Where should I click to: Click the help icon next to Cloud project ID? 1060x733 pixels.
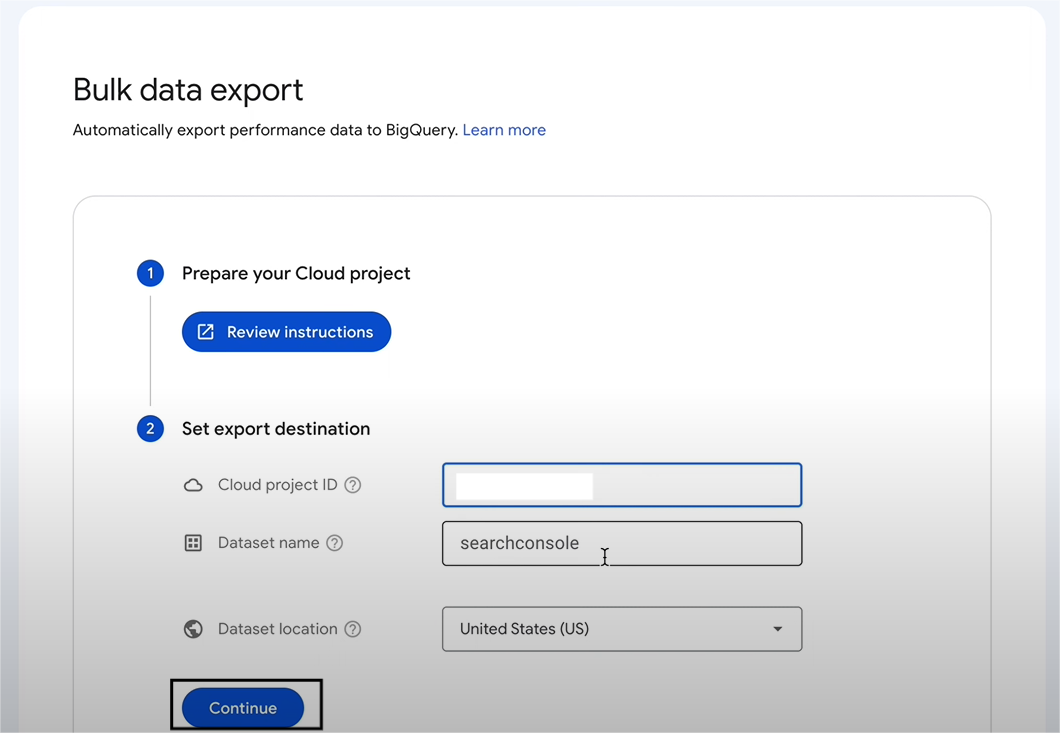click(353, 485)
